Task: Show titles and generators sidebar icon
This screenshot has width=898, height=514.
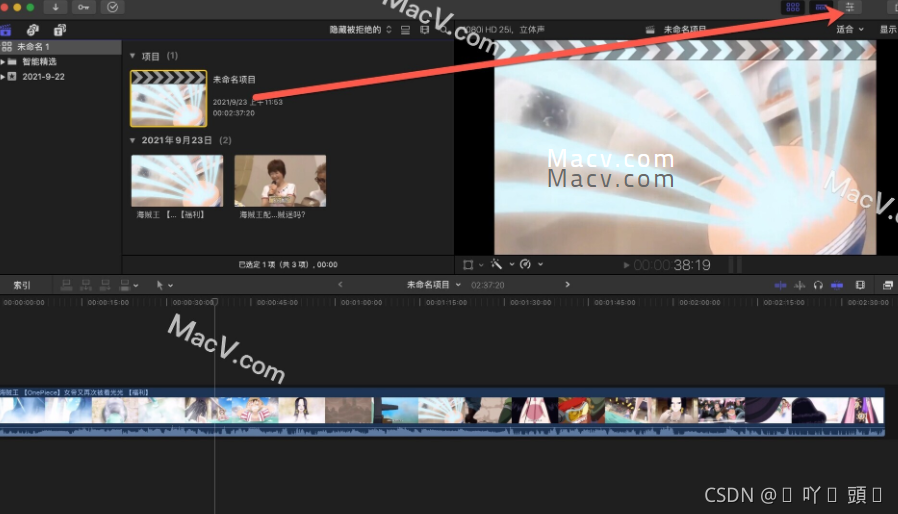Action: [x=60, y=30]
